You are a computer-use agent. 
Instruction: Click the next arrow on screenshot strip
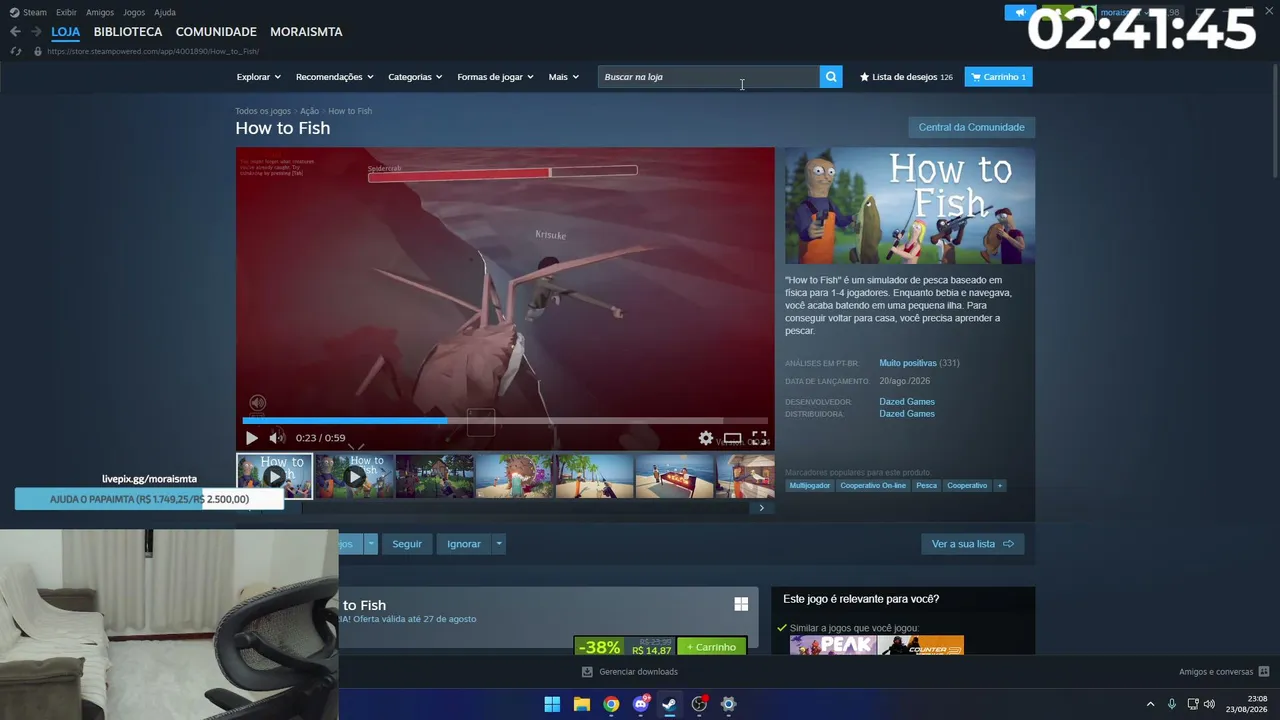(x=761, y=508)
